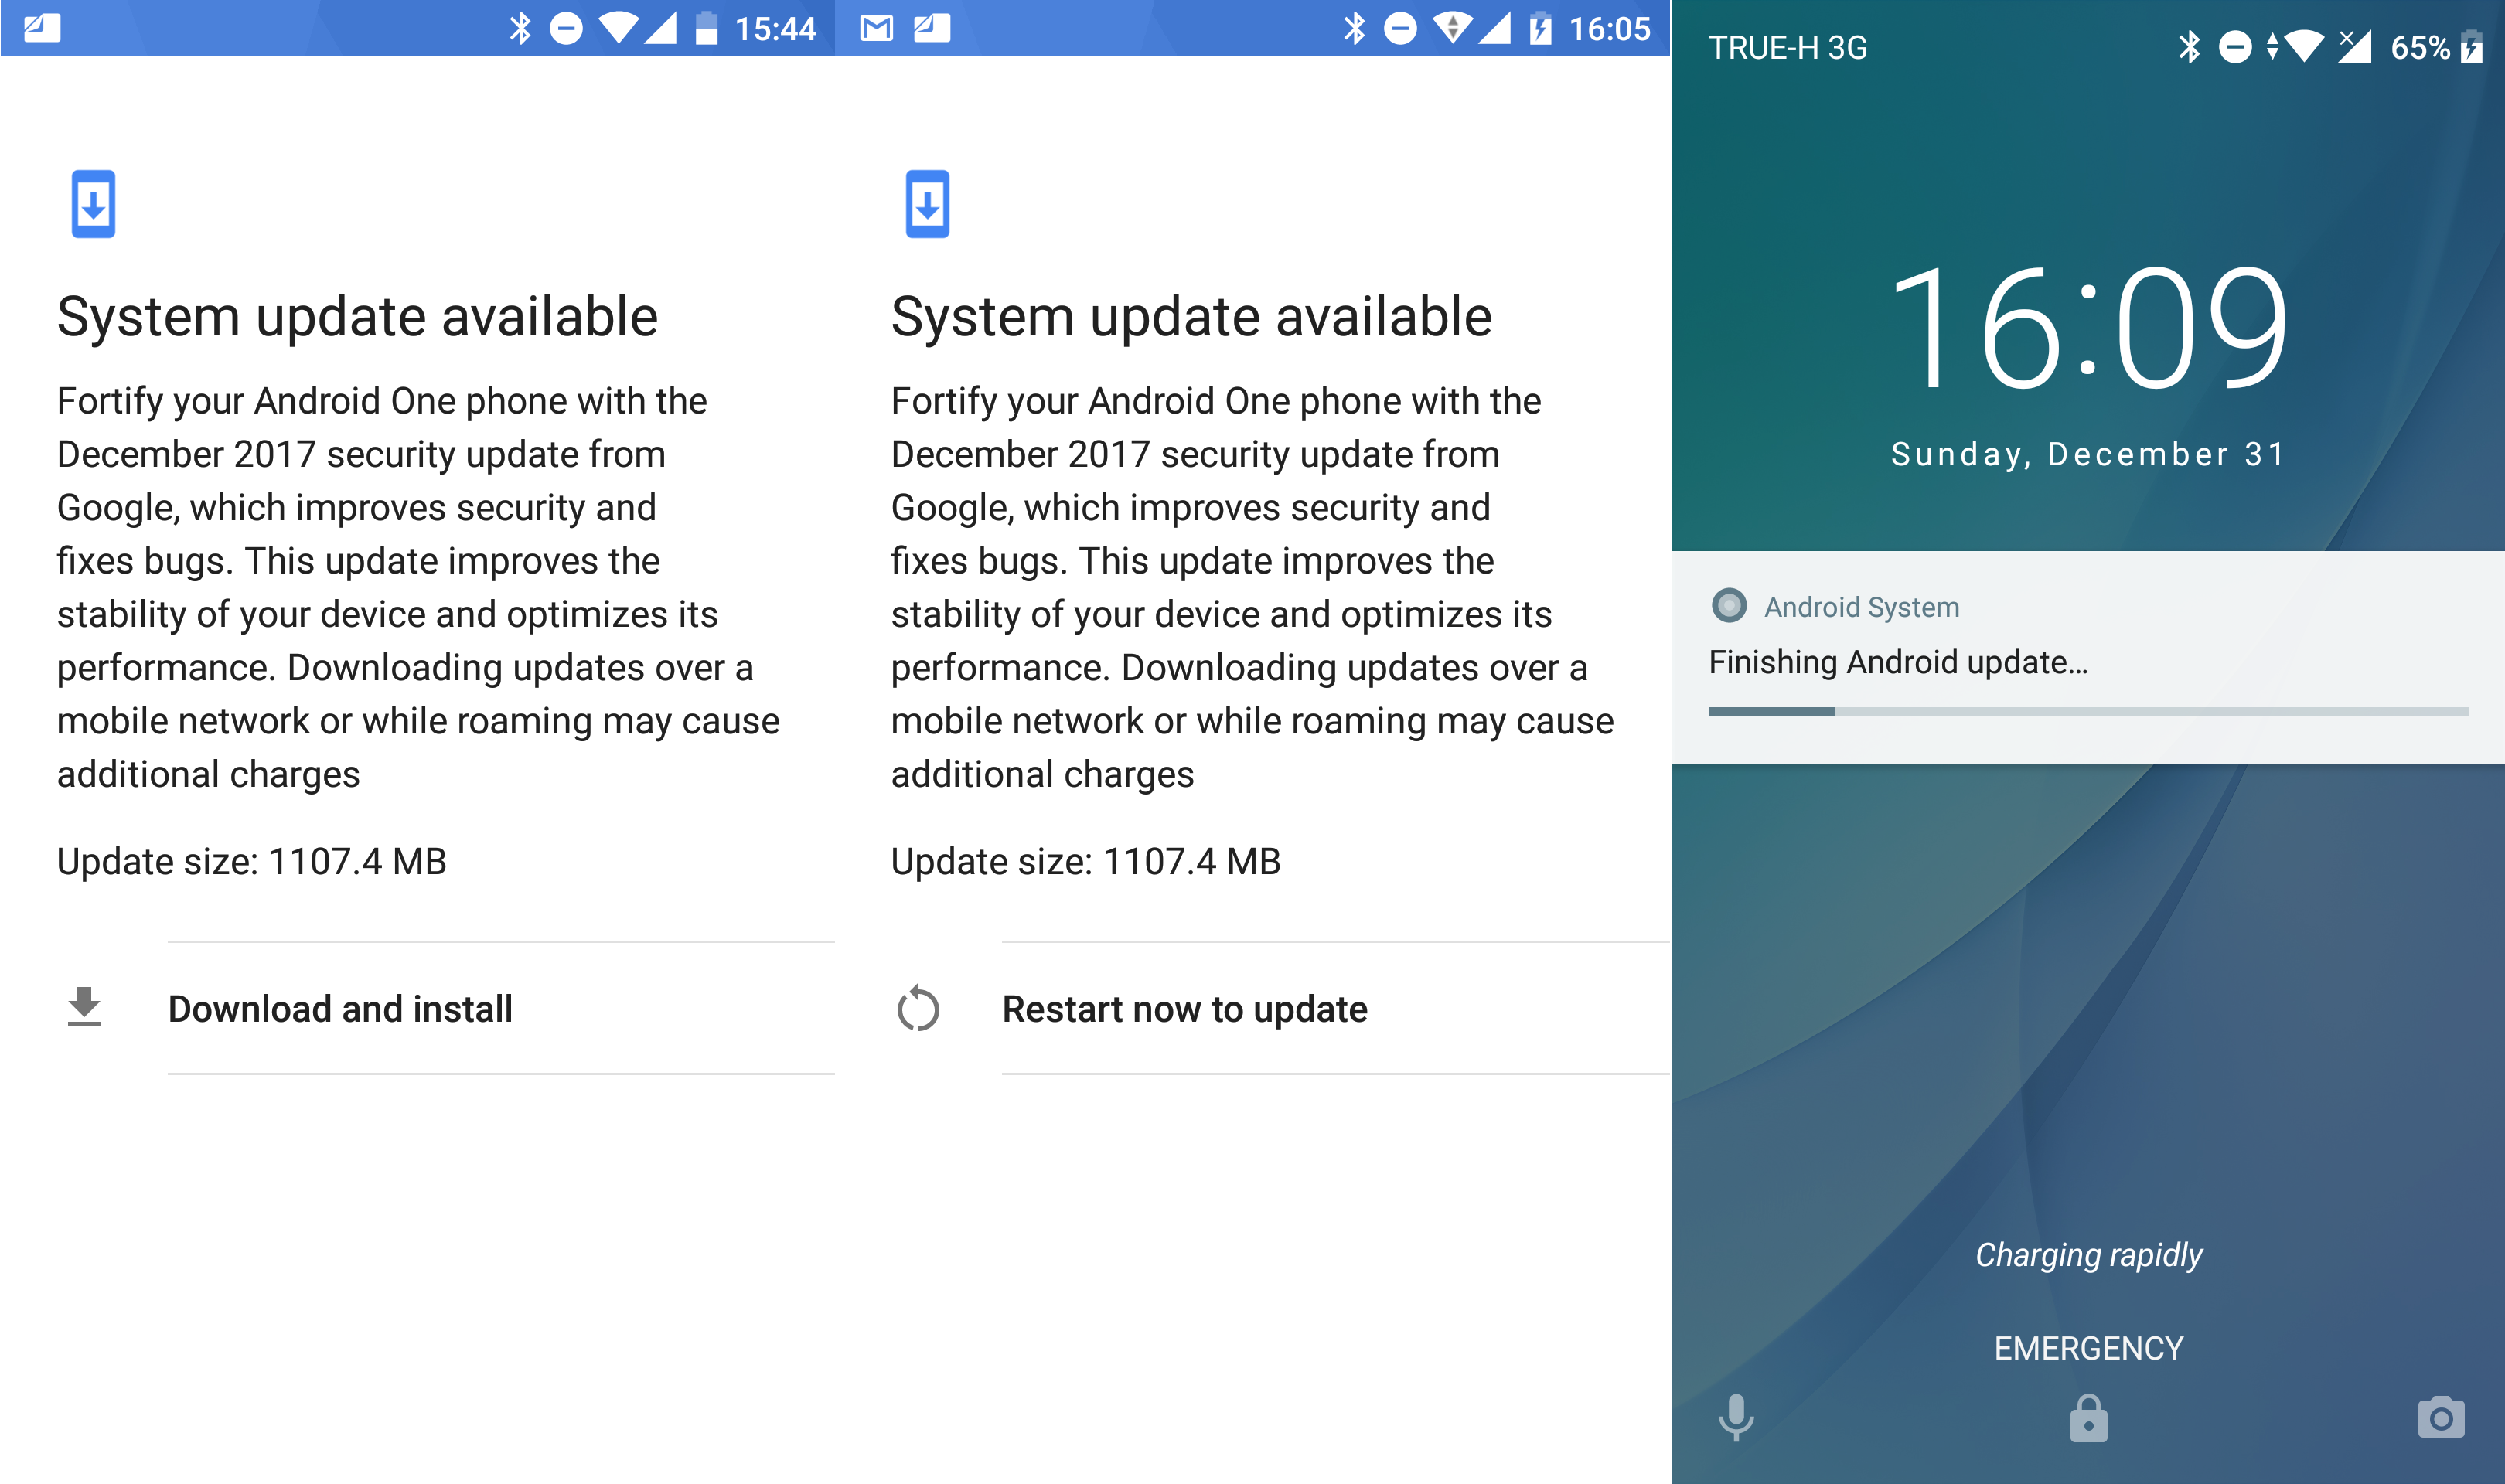Tap the mail notification icon in status bar

pos(876,28)
